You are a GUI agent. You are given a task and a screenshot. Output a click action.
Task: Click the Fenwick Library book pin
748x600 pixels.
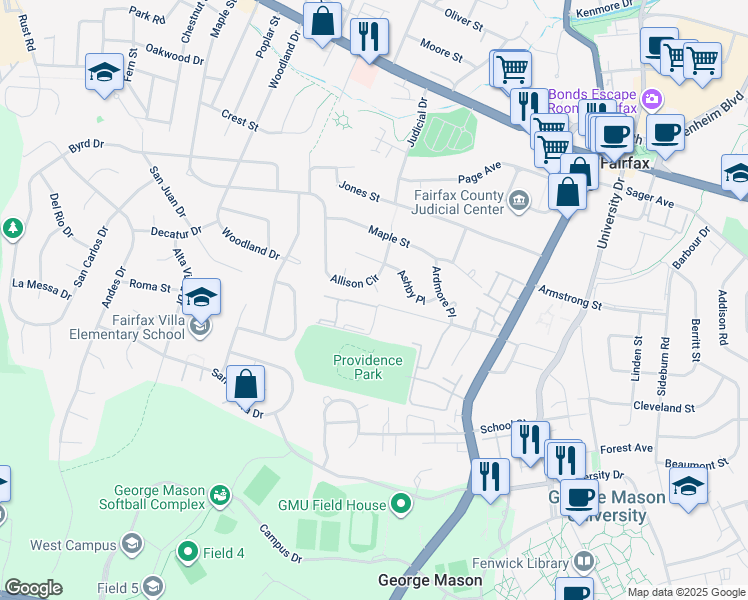tap(583, 562)
